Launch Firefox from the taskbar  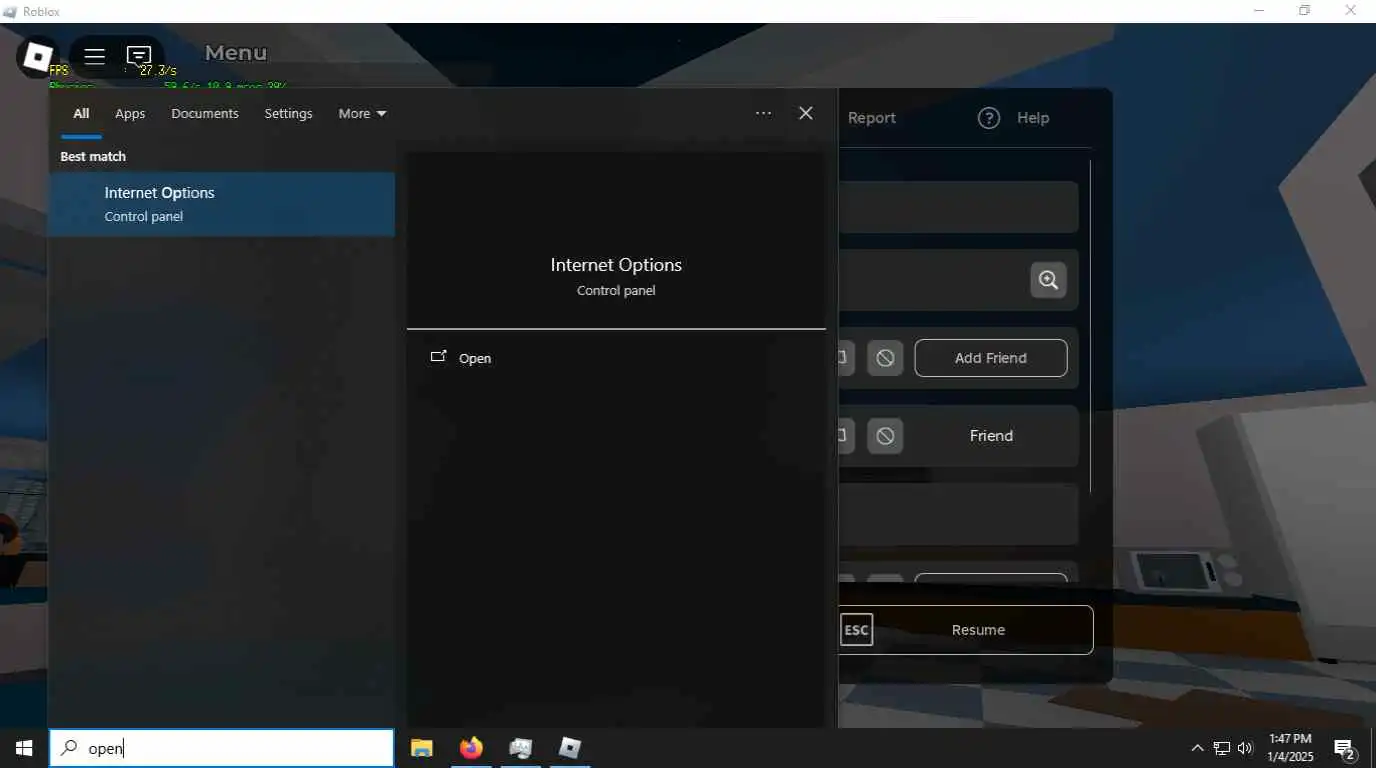pos(471,748)
